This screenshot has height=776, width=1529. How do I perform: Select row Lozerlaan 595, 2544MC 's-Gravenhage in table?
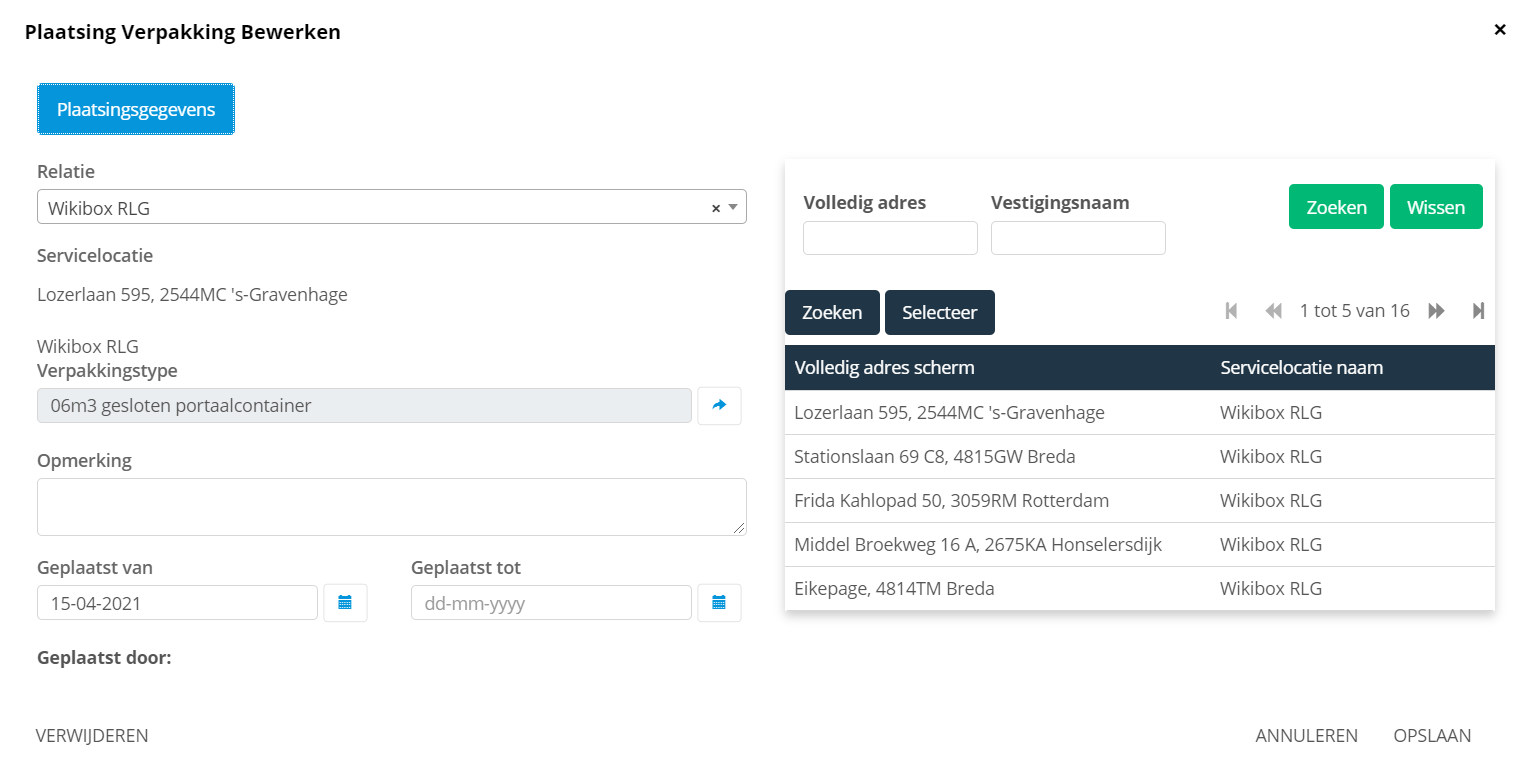[x=1140, y=412]
